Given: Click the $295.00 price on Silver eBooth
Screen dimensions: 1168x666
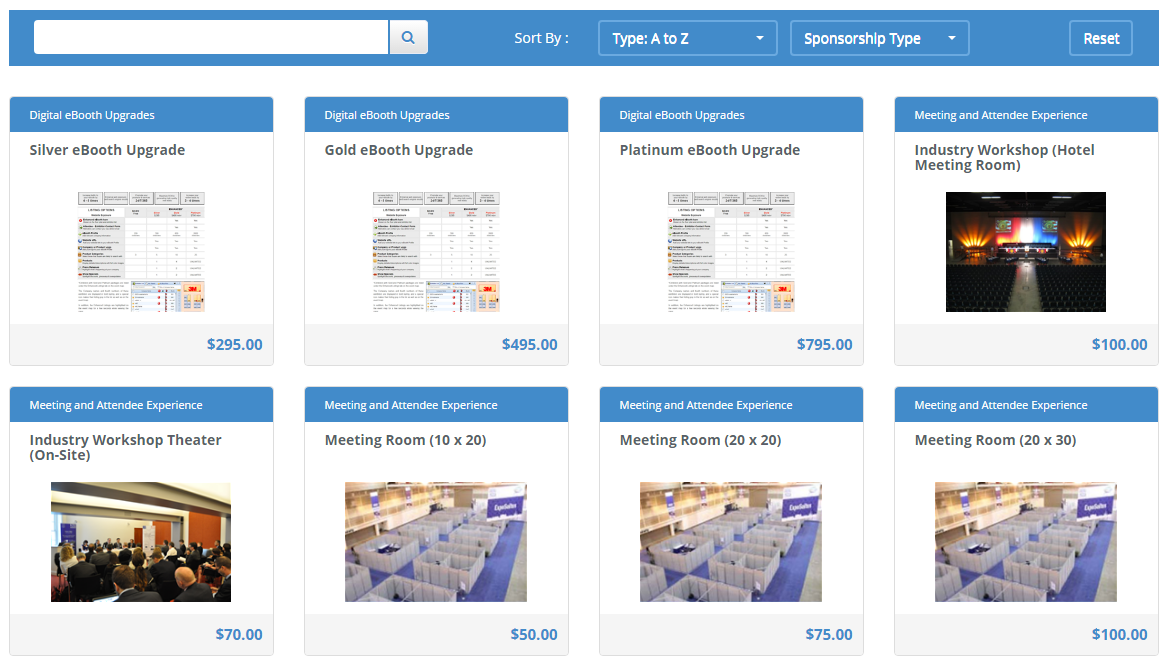Looking at the screenshot, I should coord(234,345).
